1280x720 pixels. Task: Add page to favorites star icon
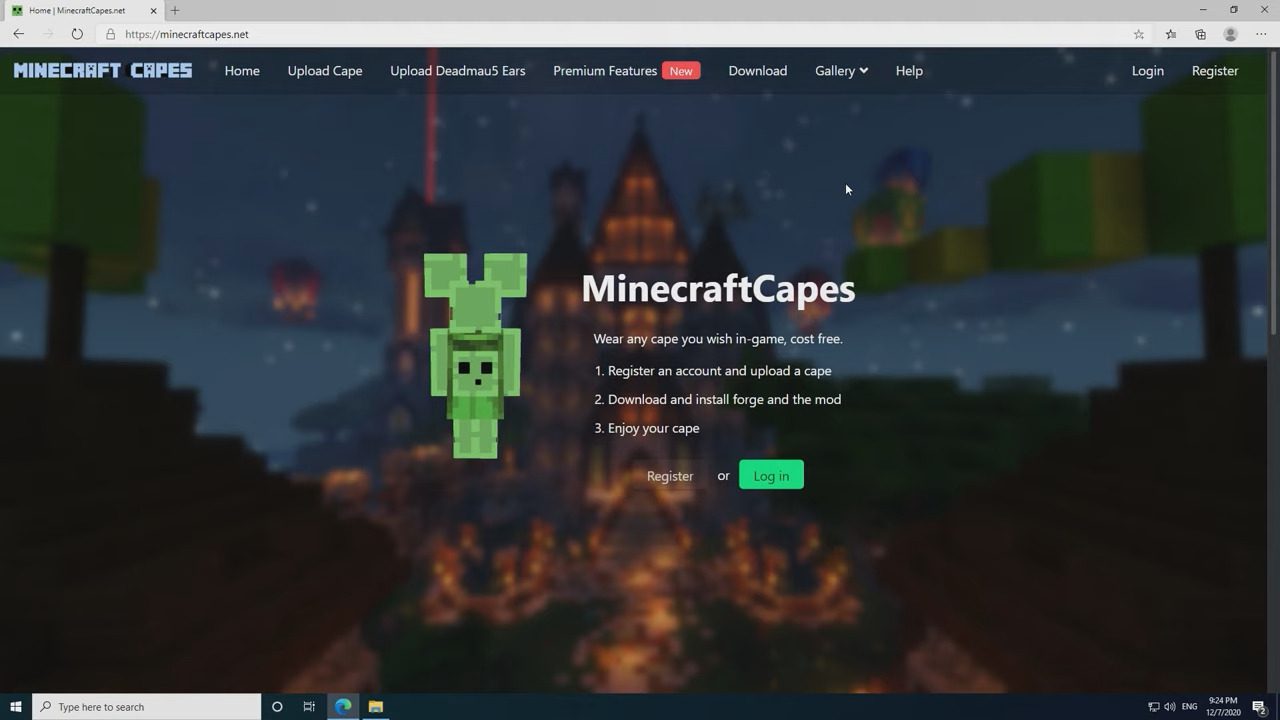coord(1139,34)
